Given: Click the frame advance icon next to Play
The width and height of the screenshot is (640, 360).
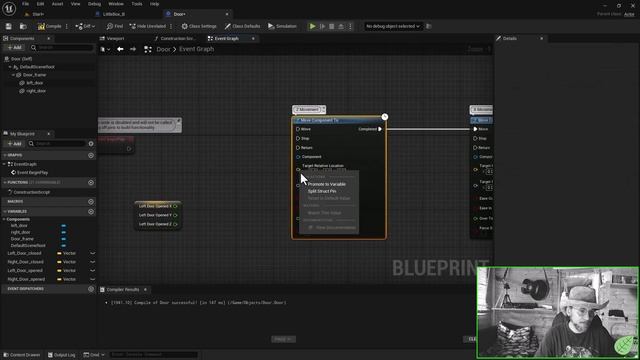Looking at the screenshot, I should pyautogui.click(x=322, y=26).
